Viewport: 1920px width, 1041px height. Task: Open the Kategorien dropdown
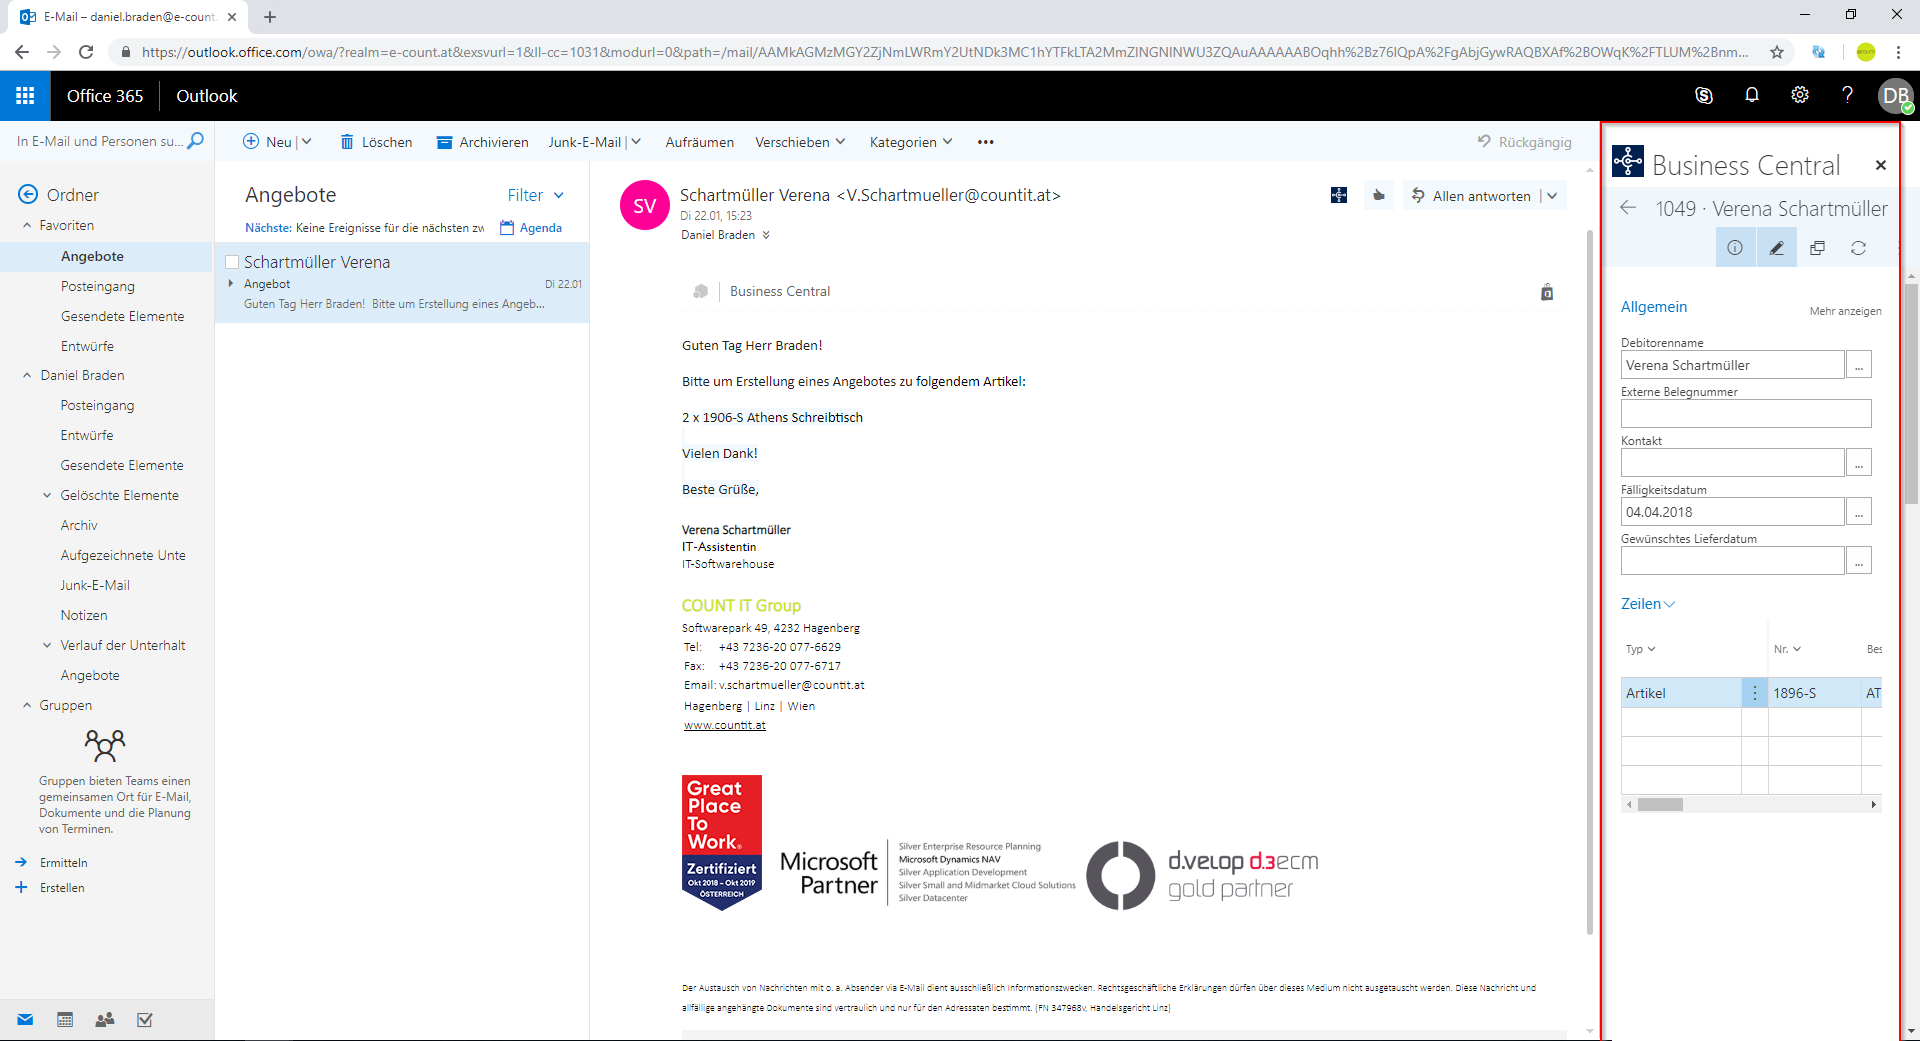pyautogui.click(x=911, y=142)
